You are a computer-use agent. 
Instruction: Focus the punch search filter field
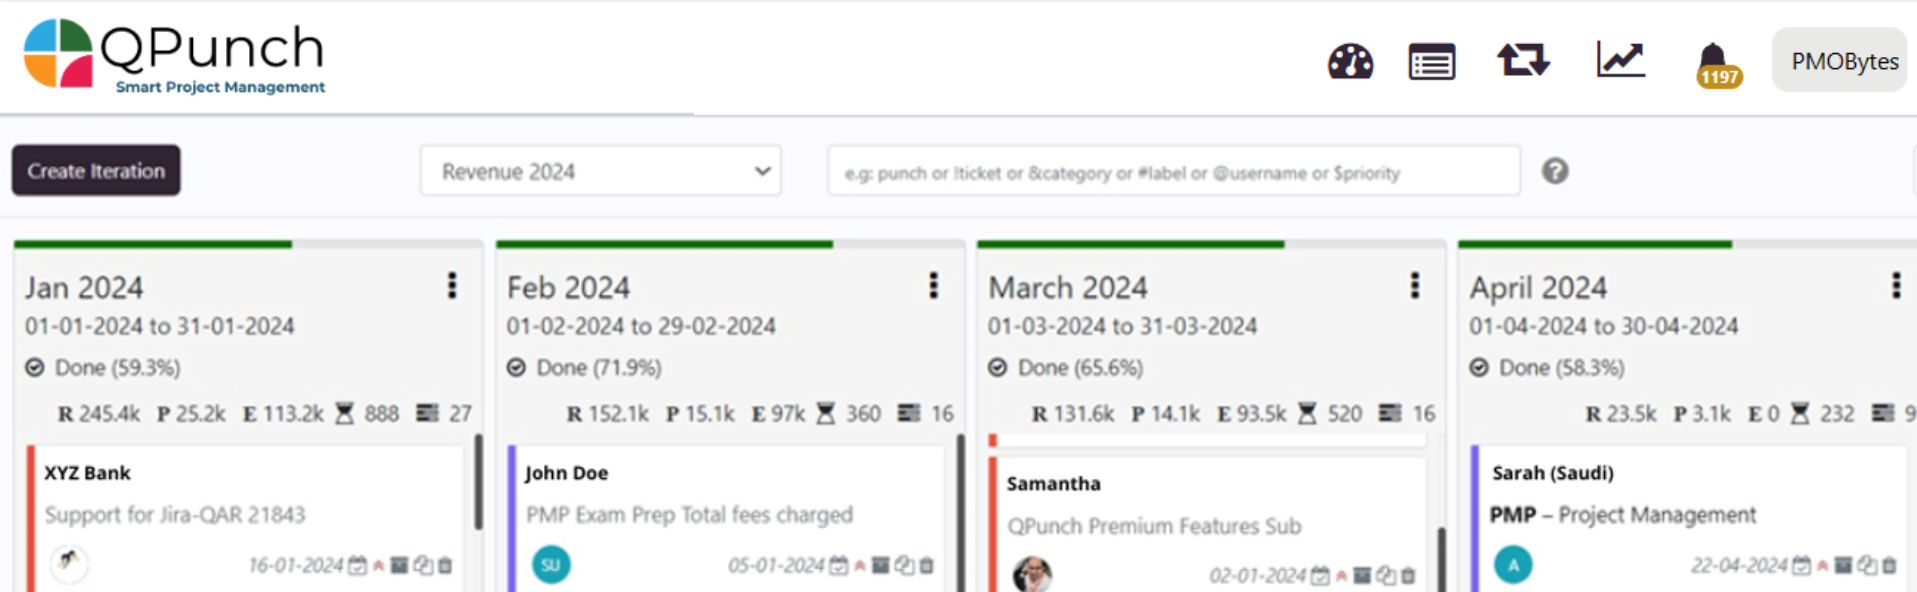1173,172
